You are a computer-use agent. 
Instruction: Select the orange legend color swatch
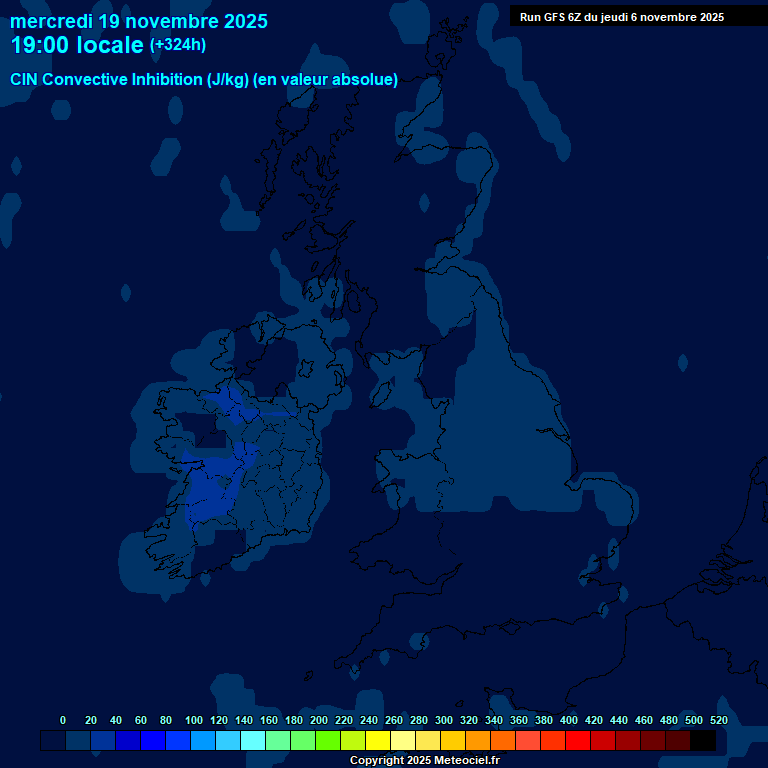click(478, 740)
